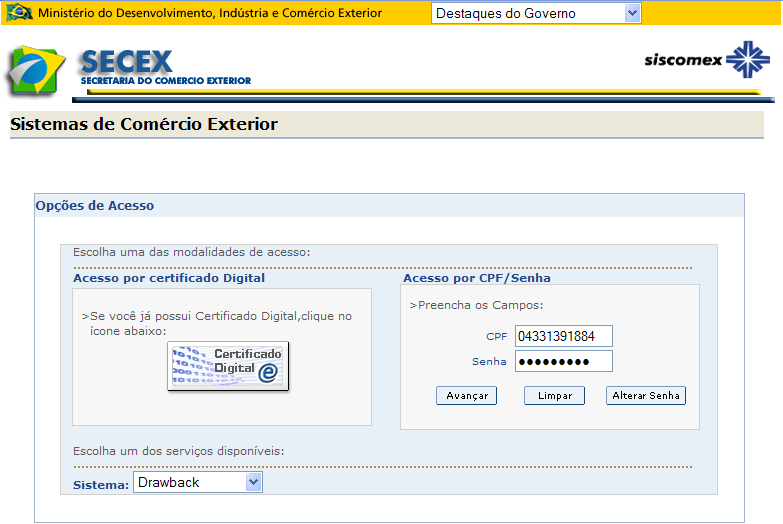
Task: Click the Certificado Digital icon button
Action: (228, 366)
